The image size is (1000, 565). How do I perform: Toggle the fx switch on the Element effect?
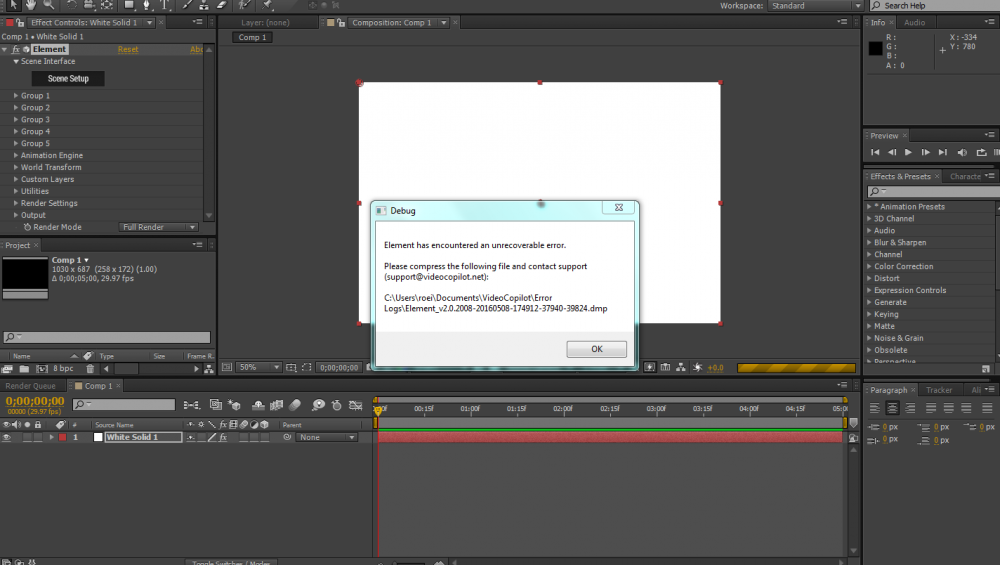16,49
